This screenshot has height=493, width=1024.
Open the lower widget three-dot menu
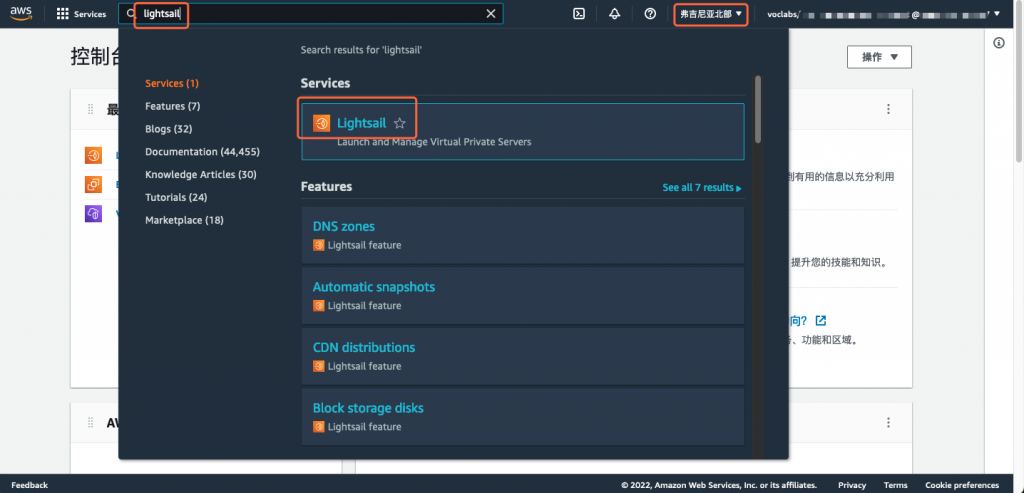point(888,423)
